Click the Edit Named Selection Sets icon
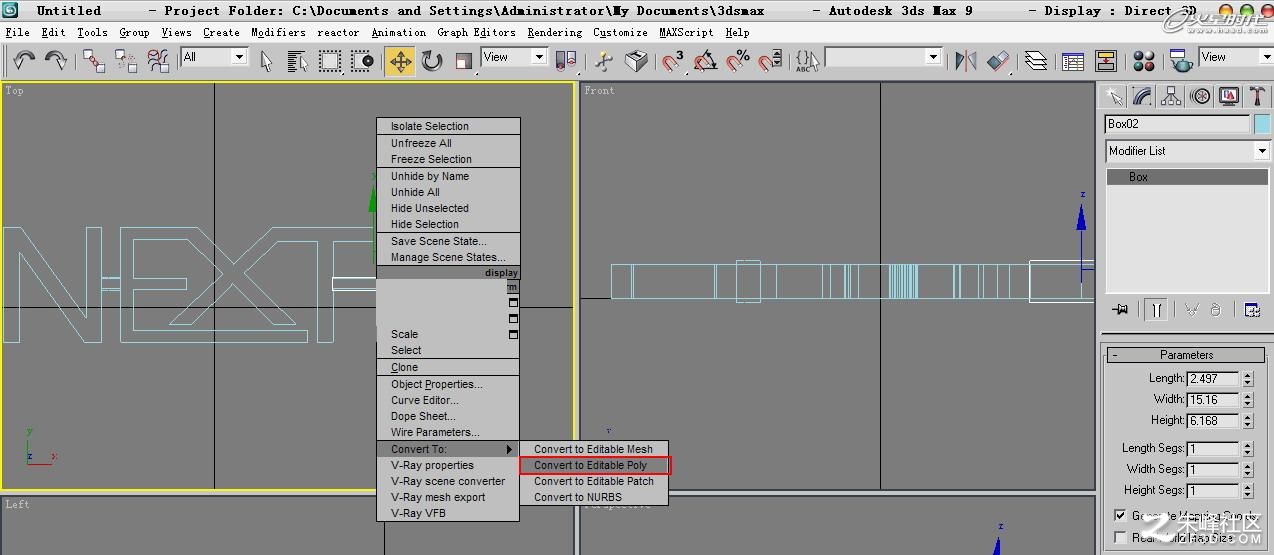 [807, 61]
